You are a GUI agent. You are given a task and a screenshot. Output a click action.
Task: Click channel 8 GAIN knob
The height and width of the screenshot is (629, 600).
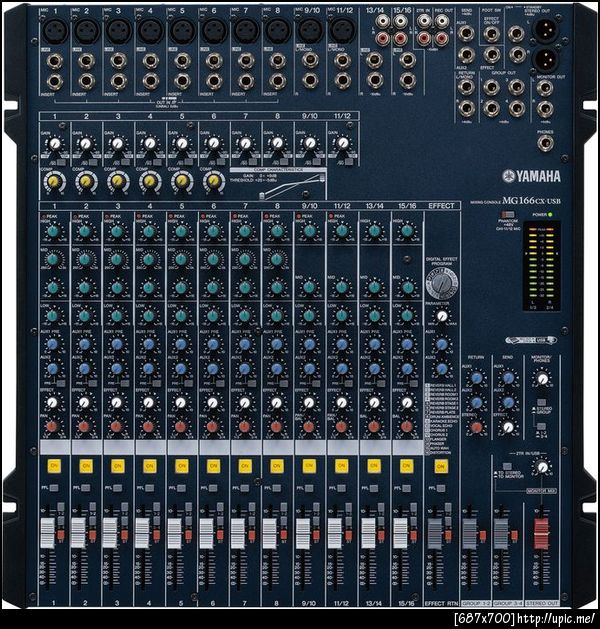tap(277, 143)
